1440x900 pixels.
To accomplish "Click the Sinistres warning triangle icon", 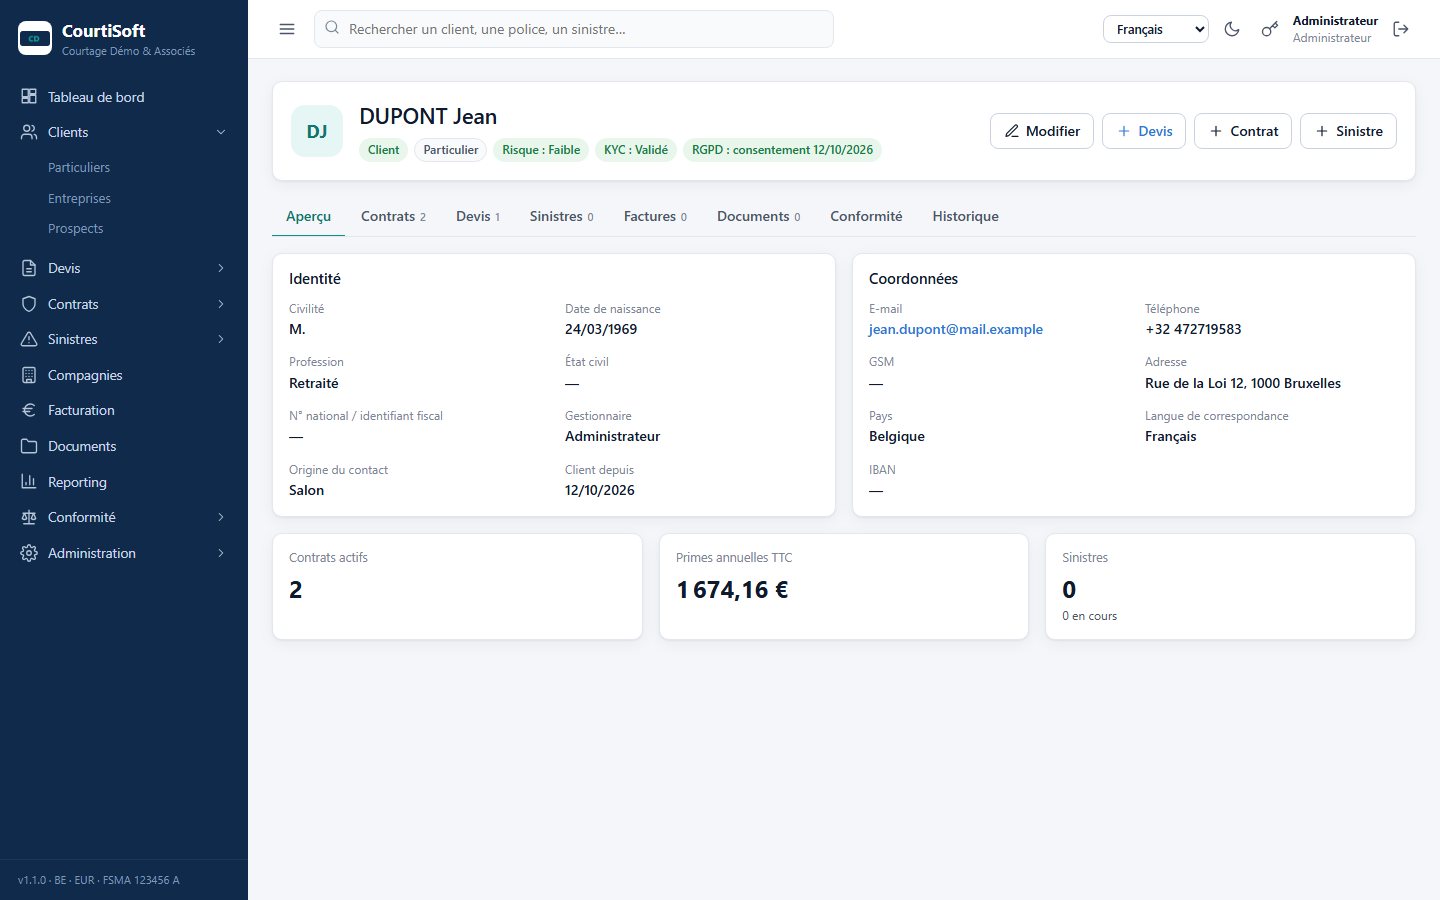I will click(x=29, y=339).
